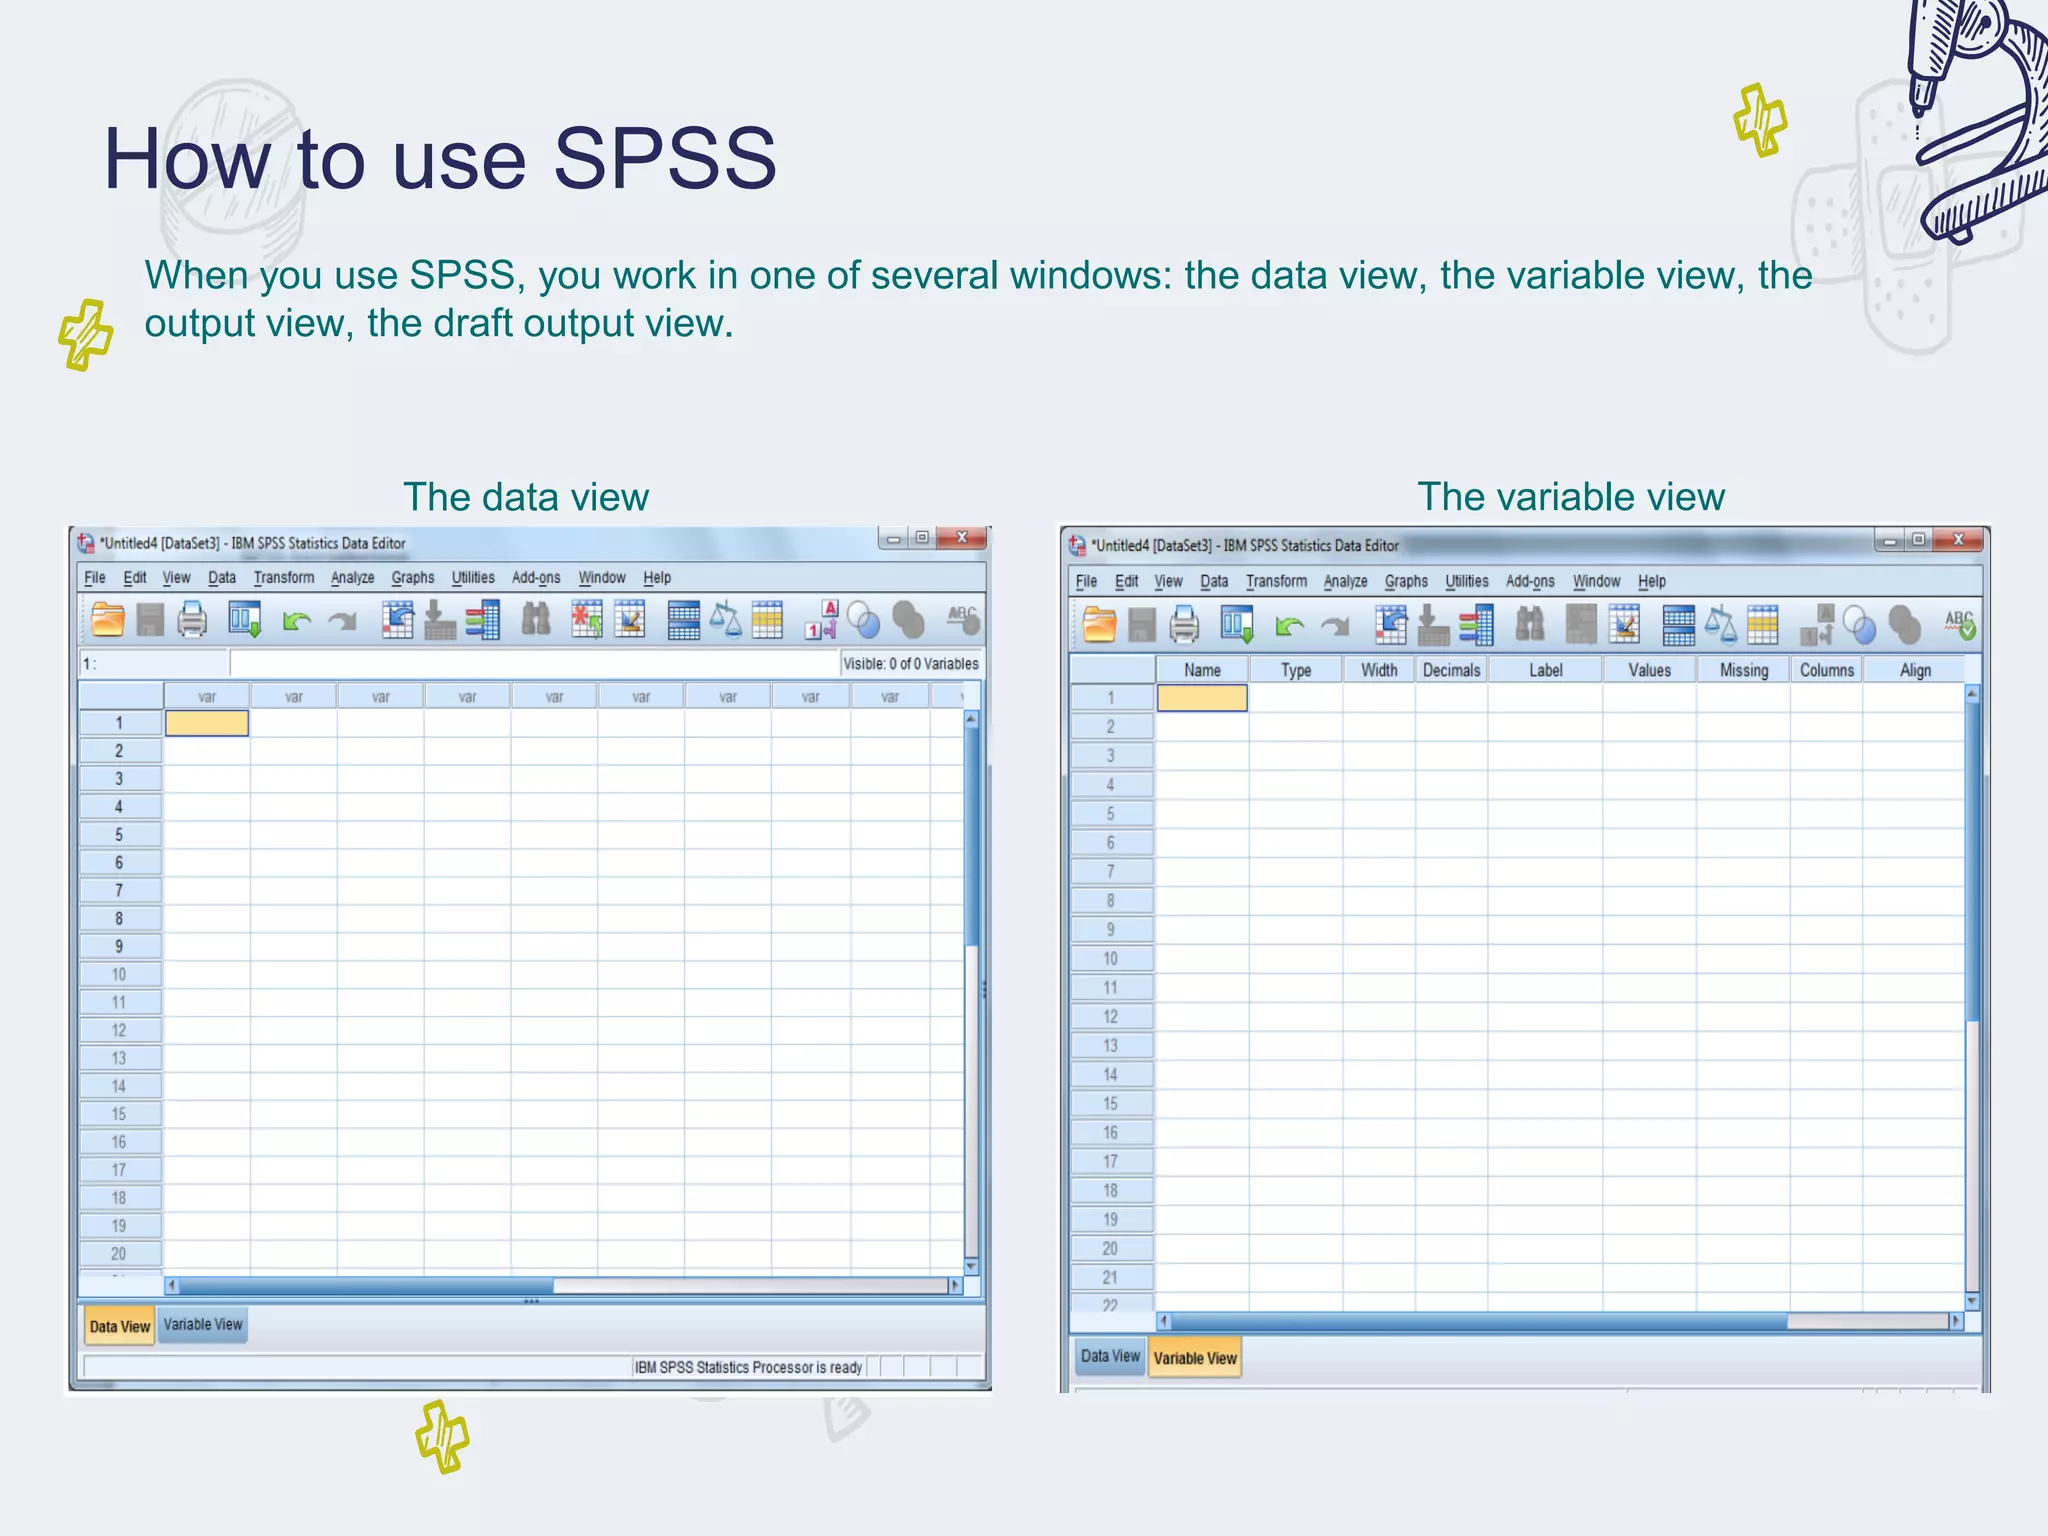Click Open file icon in data view toolbar
Screen dimensions: 2048x1536
(108, 620)
